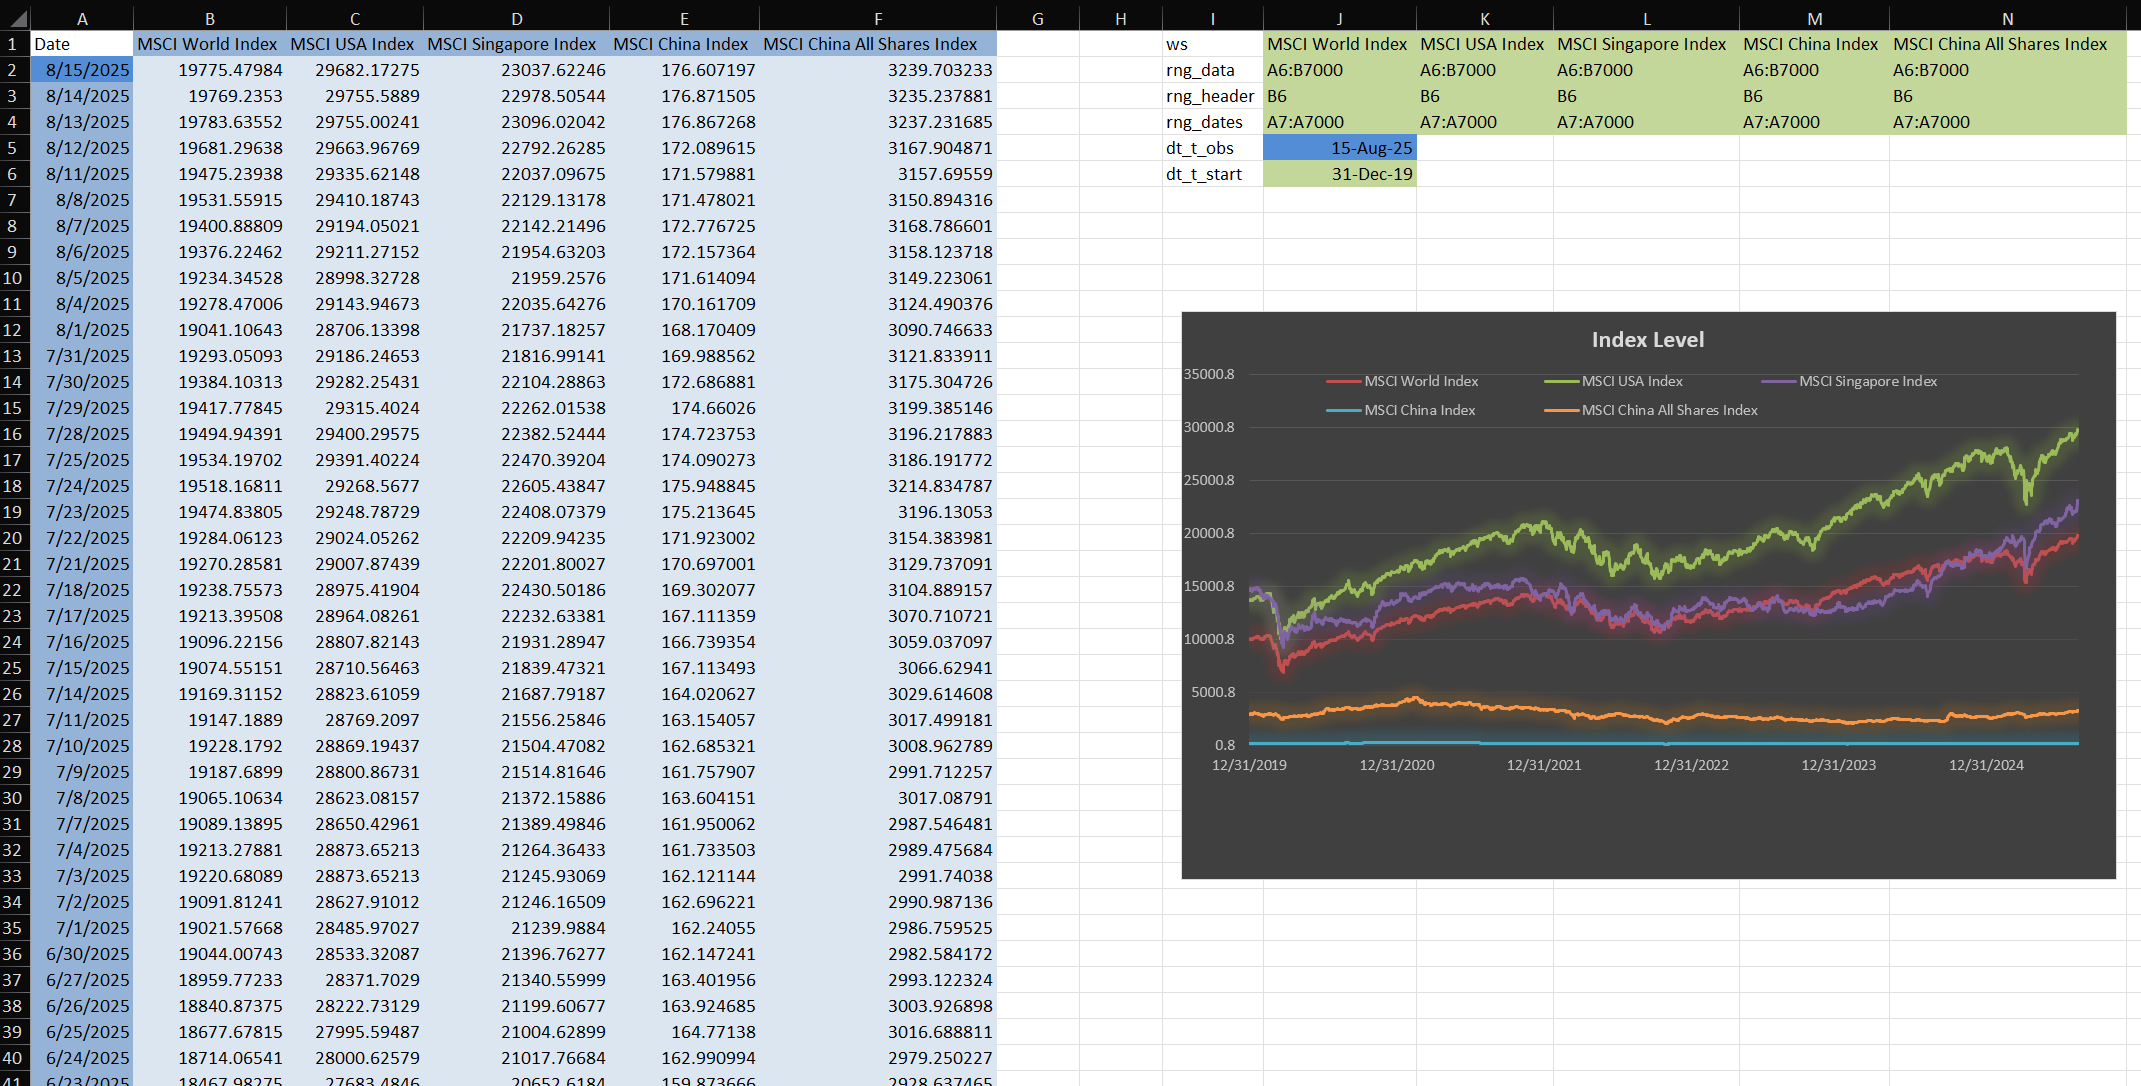
Task: Click MSCI China All Shares Index header in column F
Action: 878,44
